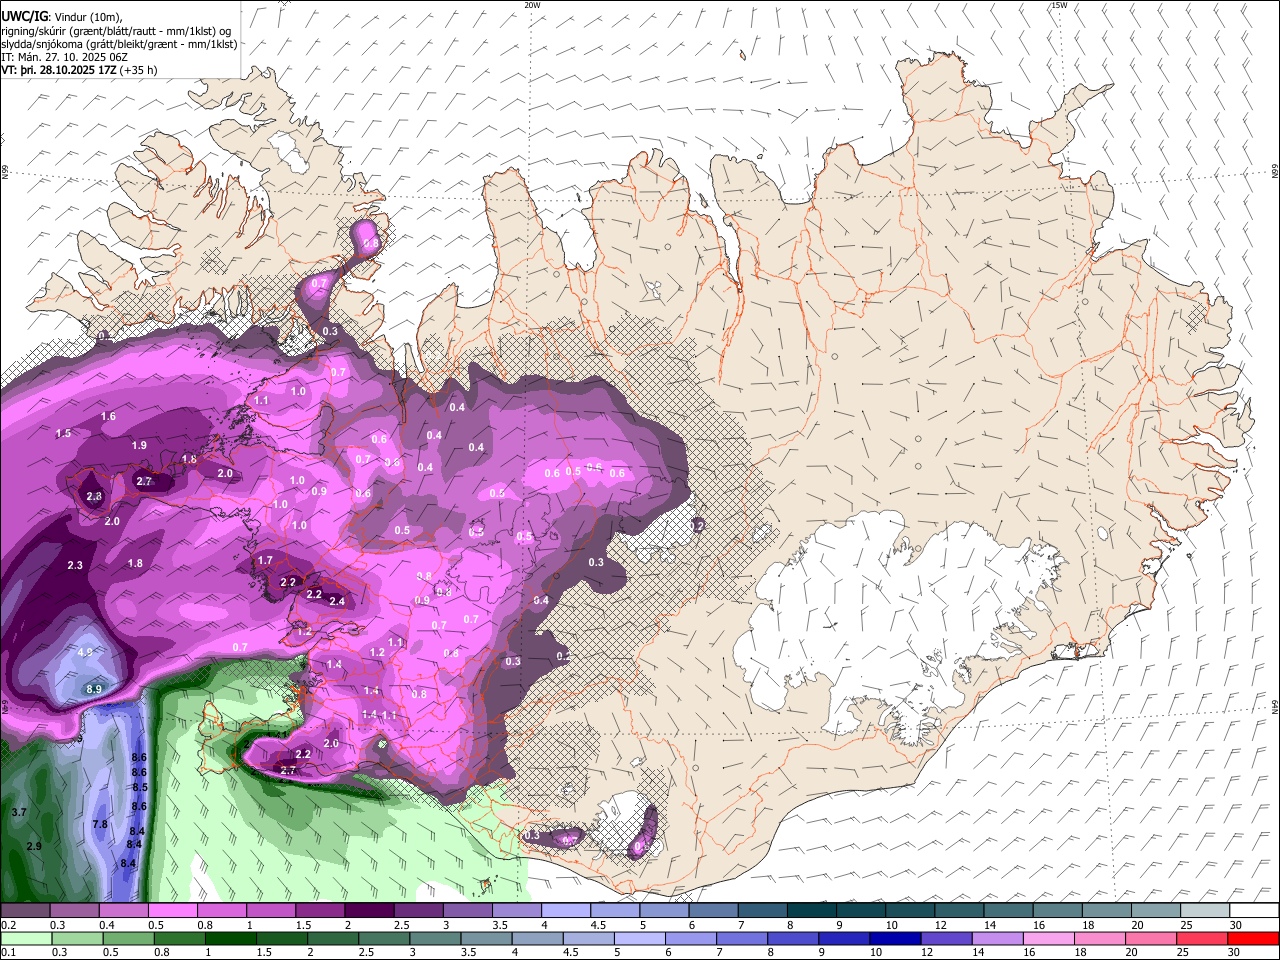
Task: Select the 'VT: þri. 28.10.2025 17Z (+35 h)' line
Action: (79, 70)
